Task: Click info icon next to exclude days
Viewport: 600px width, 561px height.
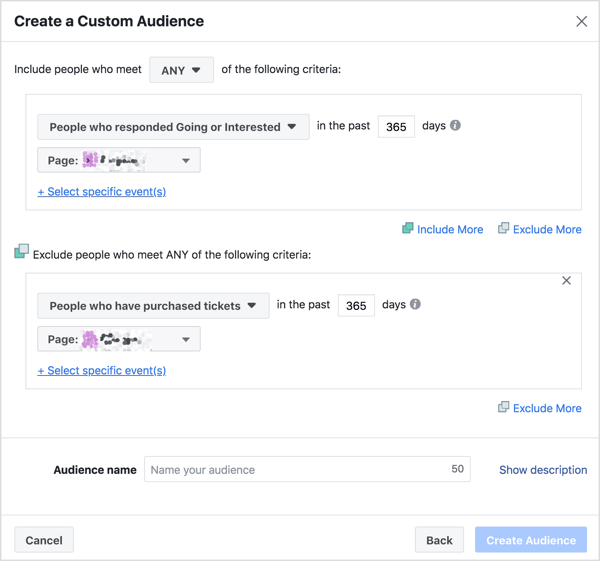Action: click(x=415, y=305)
